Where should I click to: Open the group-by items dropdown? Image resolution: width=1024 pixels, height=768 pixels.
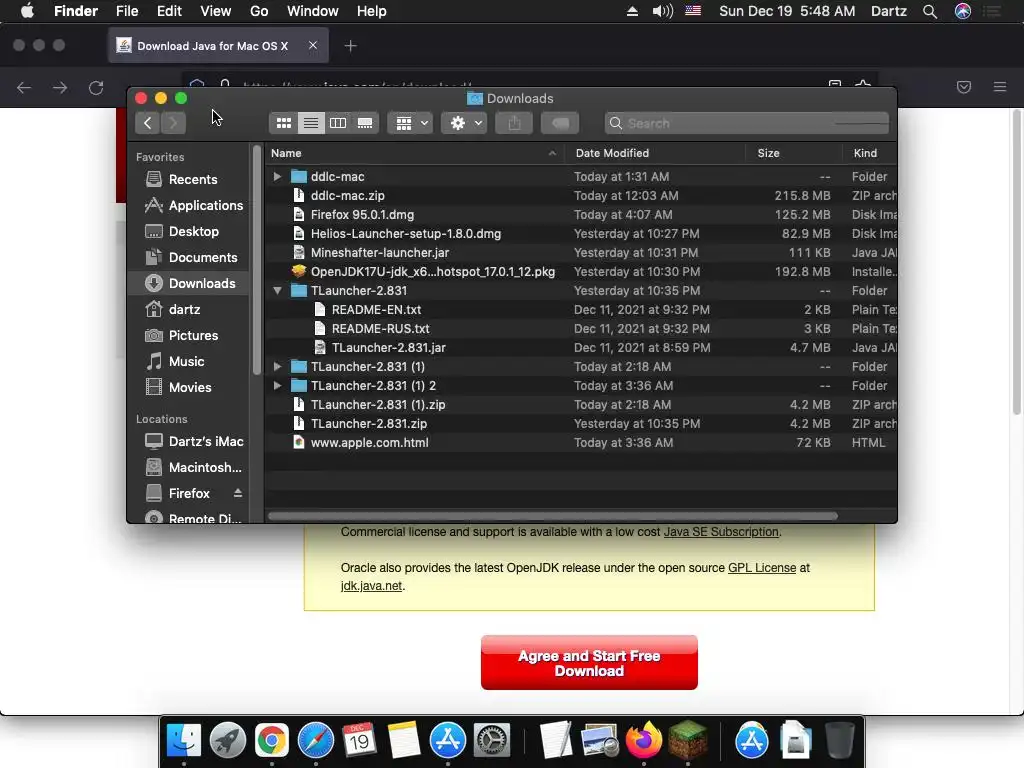point(410,123)
